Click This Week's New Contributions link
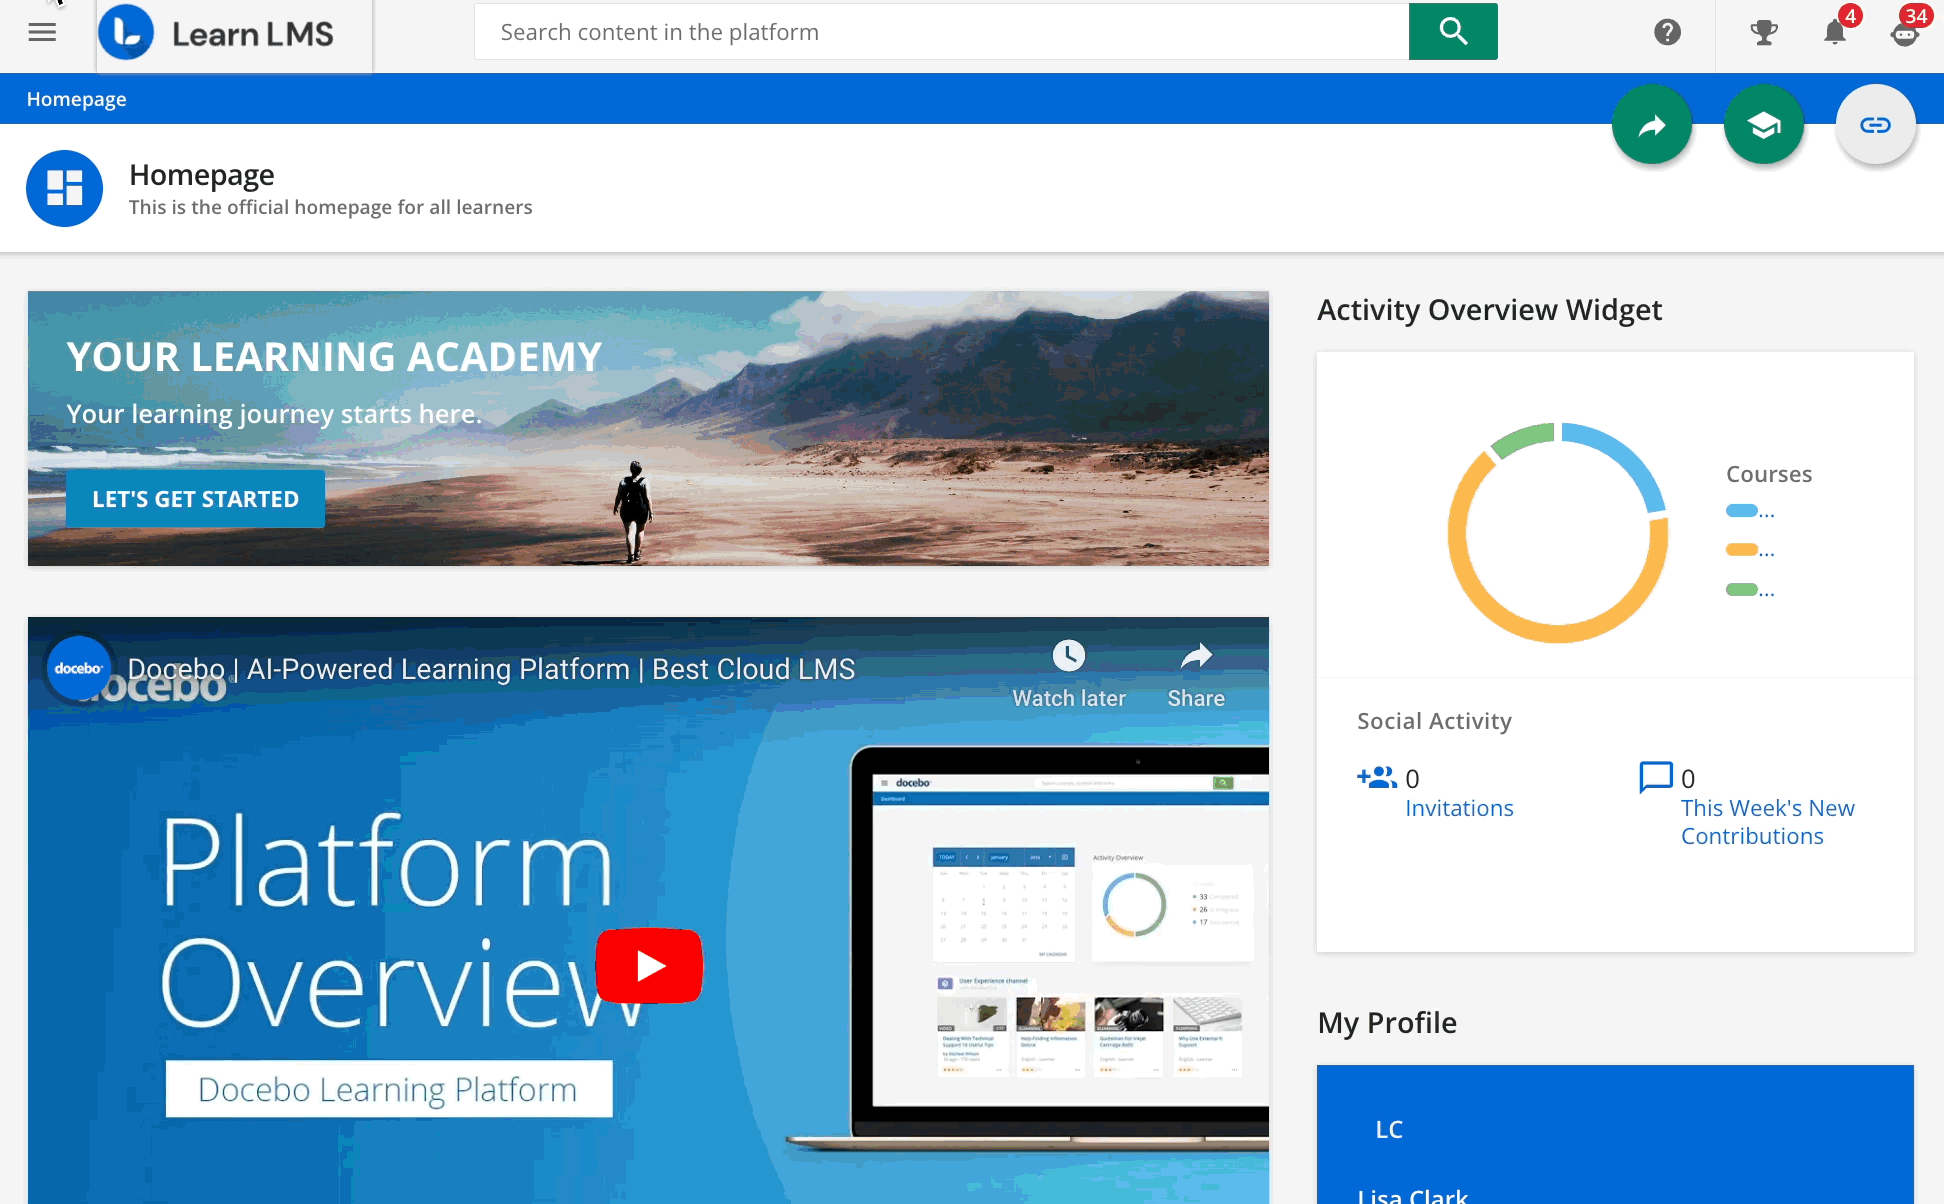The width and height of the screenshot is (1944, 1204). pyautogui.click(x=1765, y=821)
